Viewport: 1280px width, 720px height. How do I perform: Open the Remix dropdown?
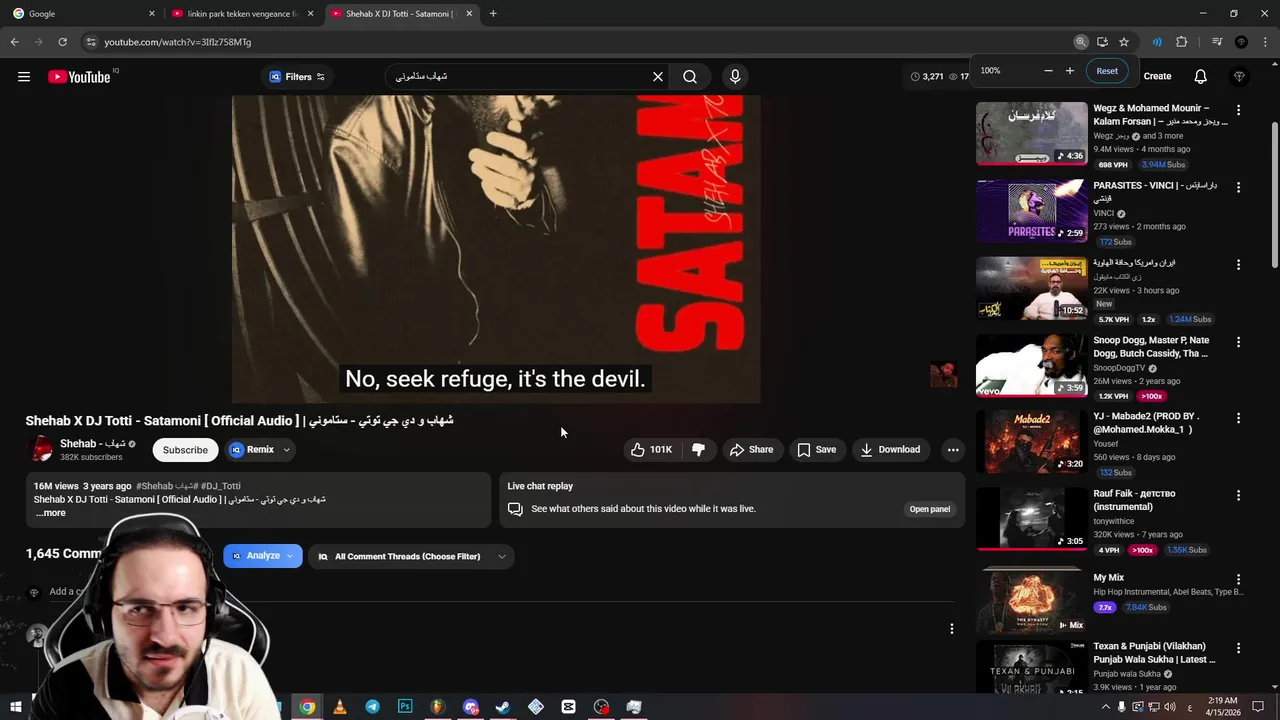click(x=286, y=450)
